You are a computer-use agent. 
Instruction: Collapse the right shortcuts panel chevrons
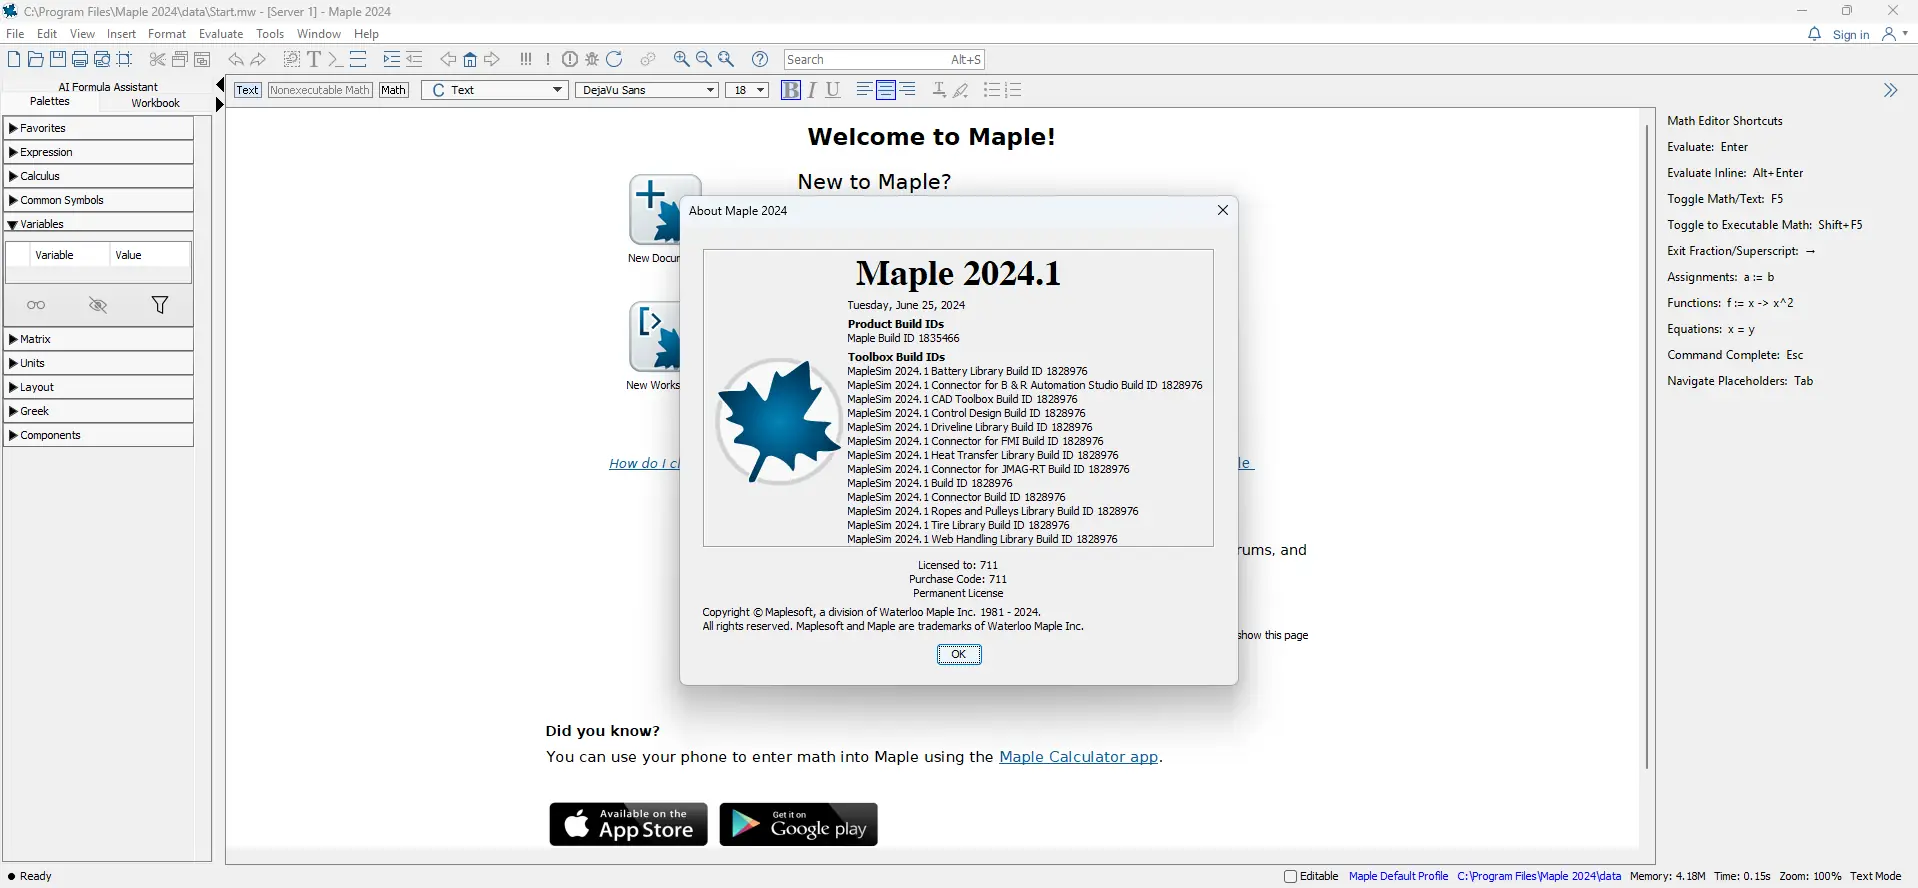(1890, 90)
